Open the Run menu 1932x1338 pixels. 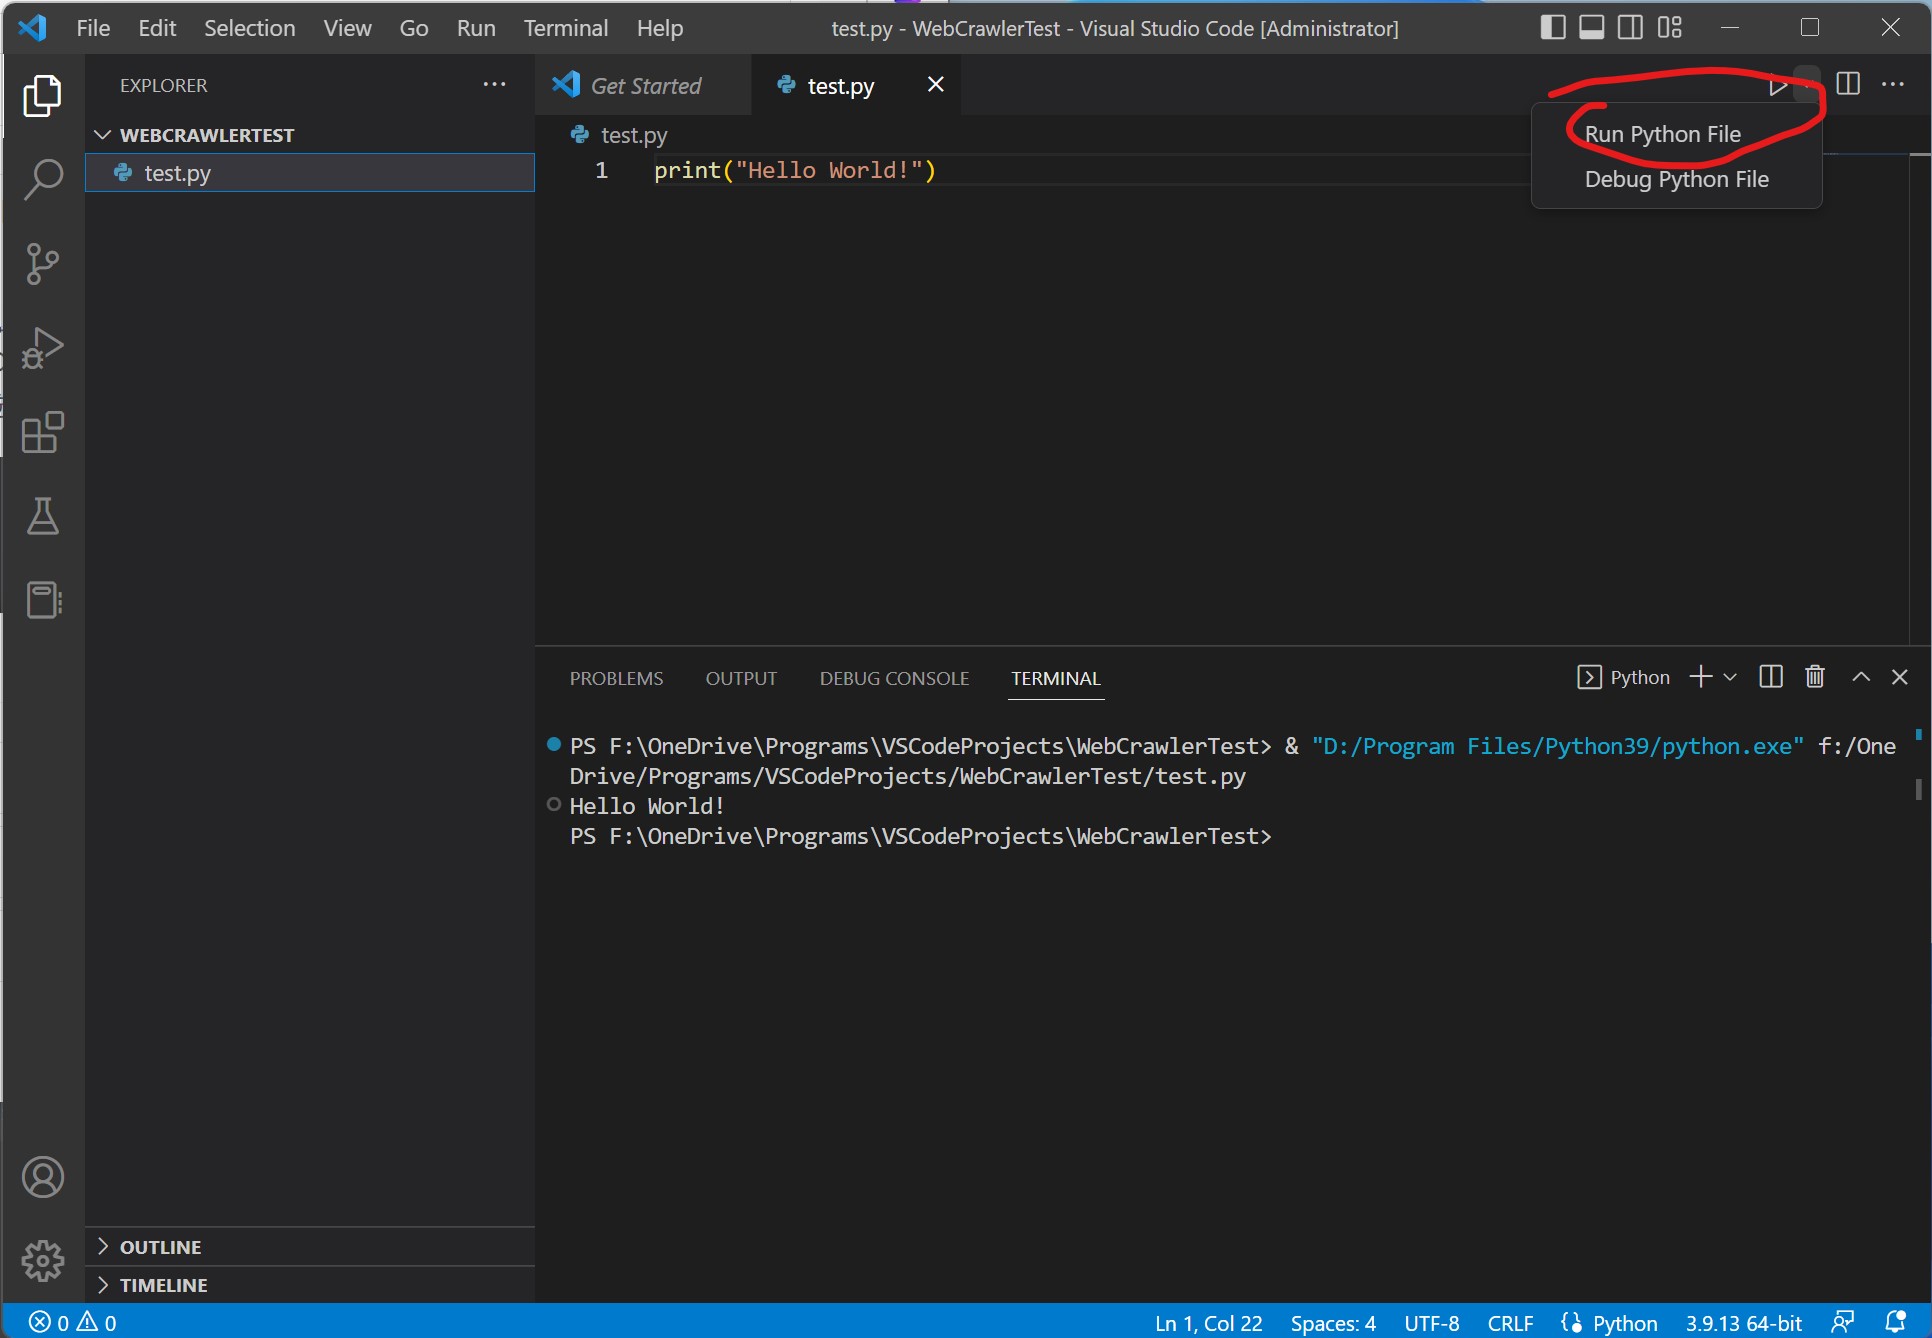[x=476, y=28]
